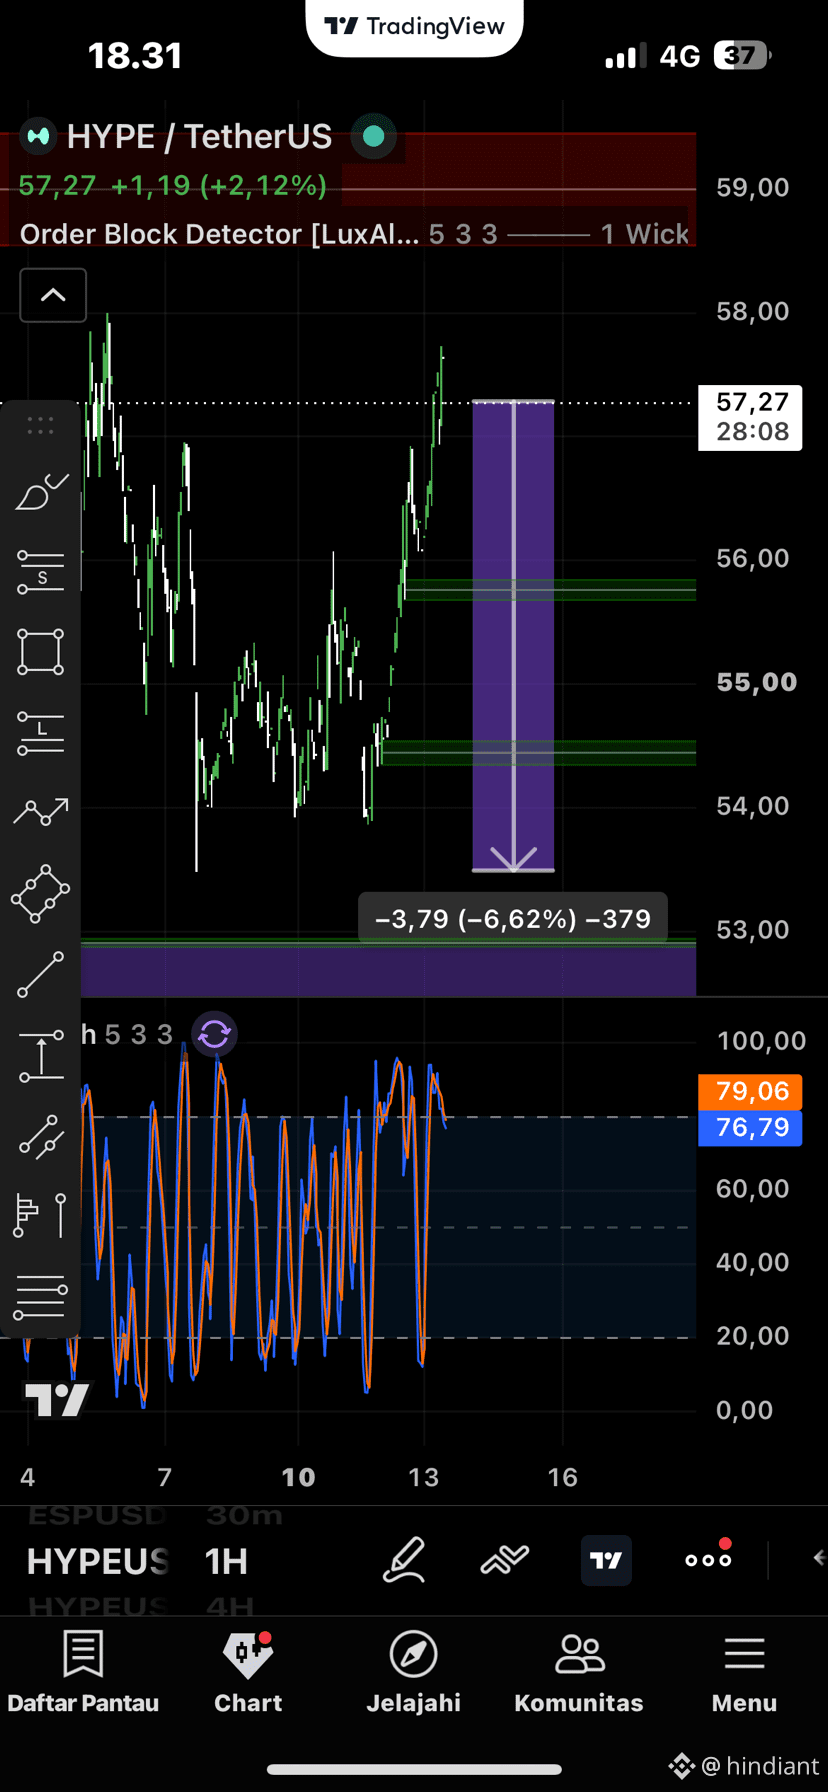Open the HYPEUS symbol selector

click(x=98, y=1561)
